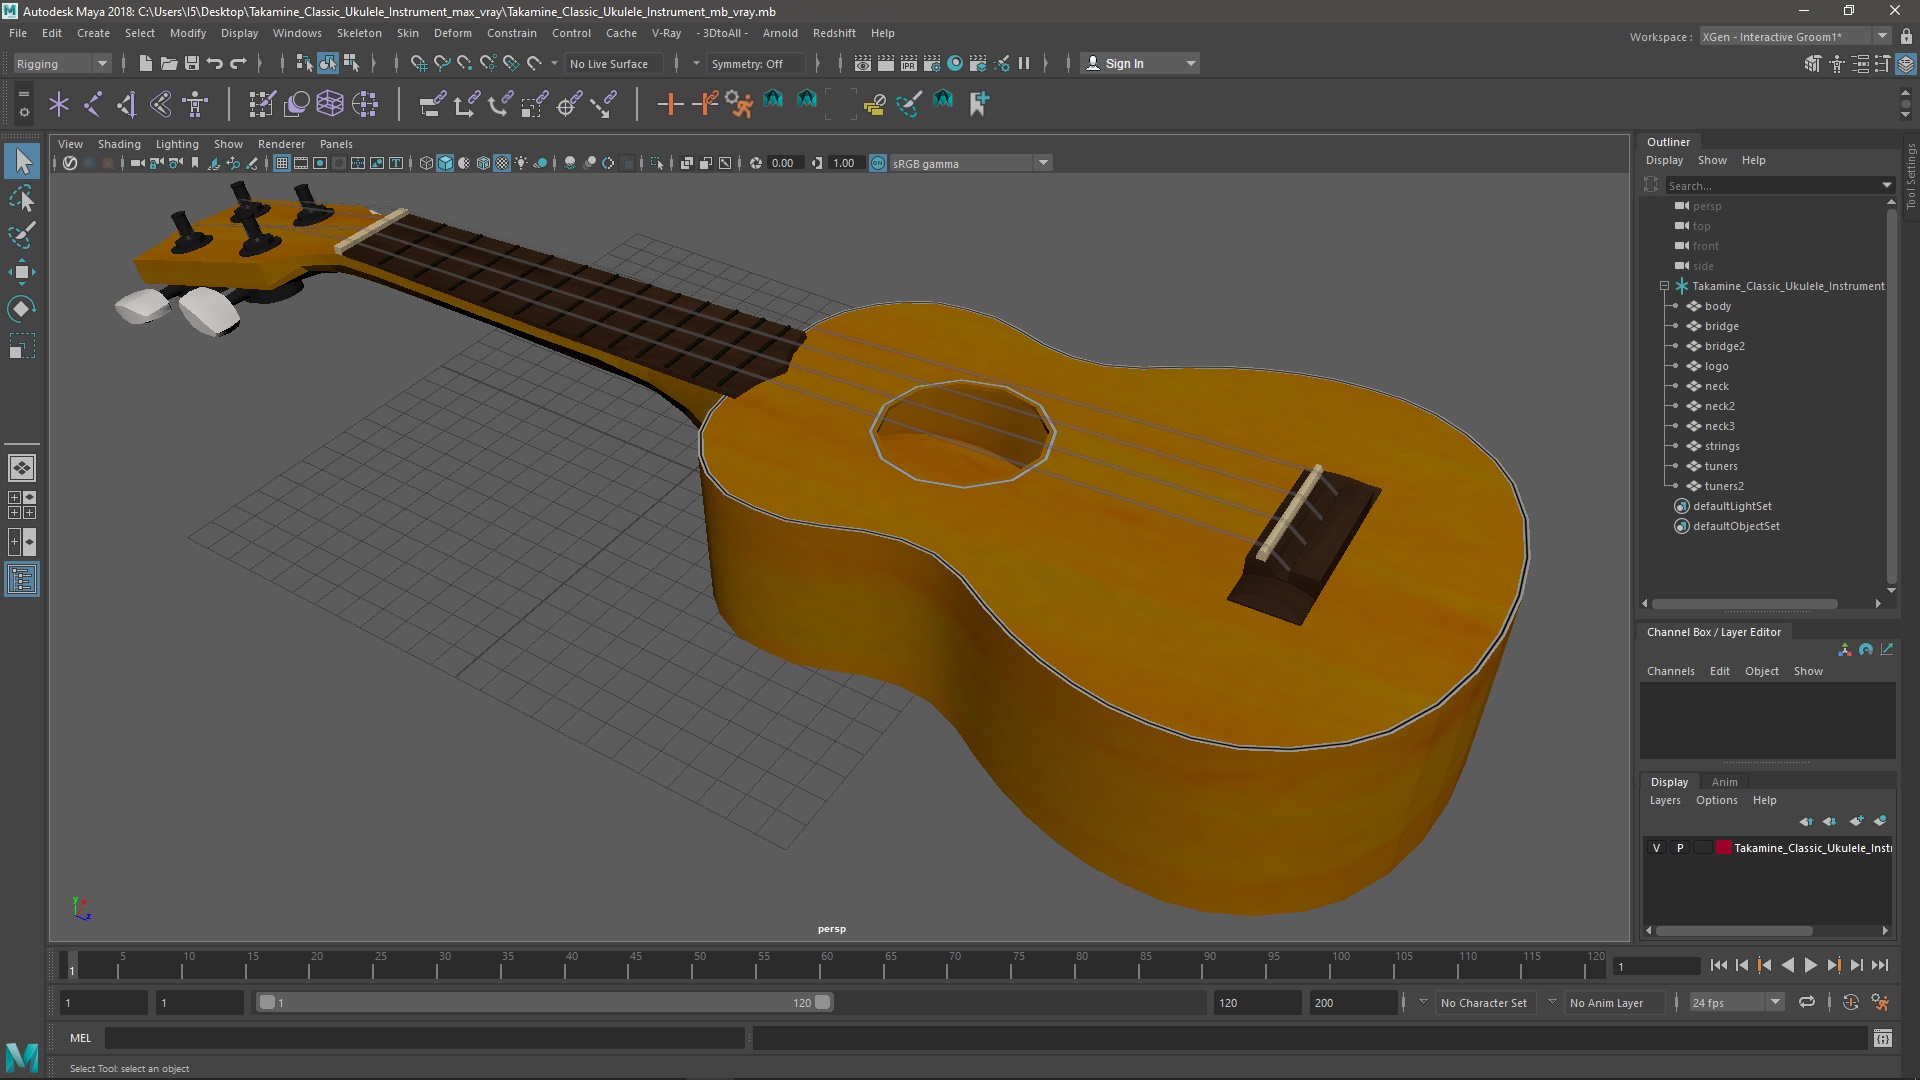Open the Constrain menu

(x=511, y=33)
